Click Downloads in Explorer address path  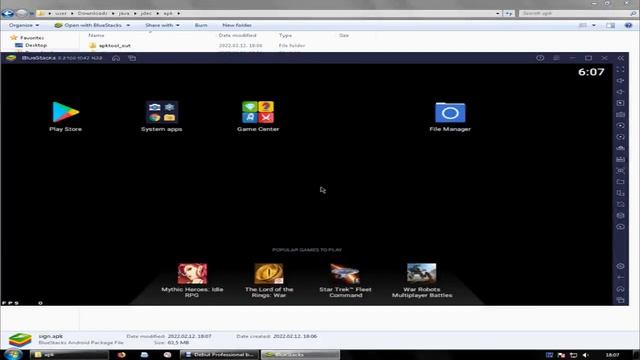pos(92,13)
